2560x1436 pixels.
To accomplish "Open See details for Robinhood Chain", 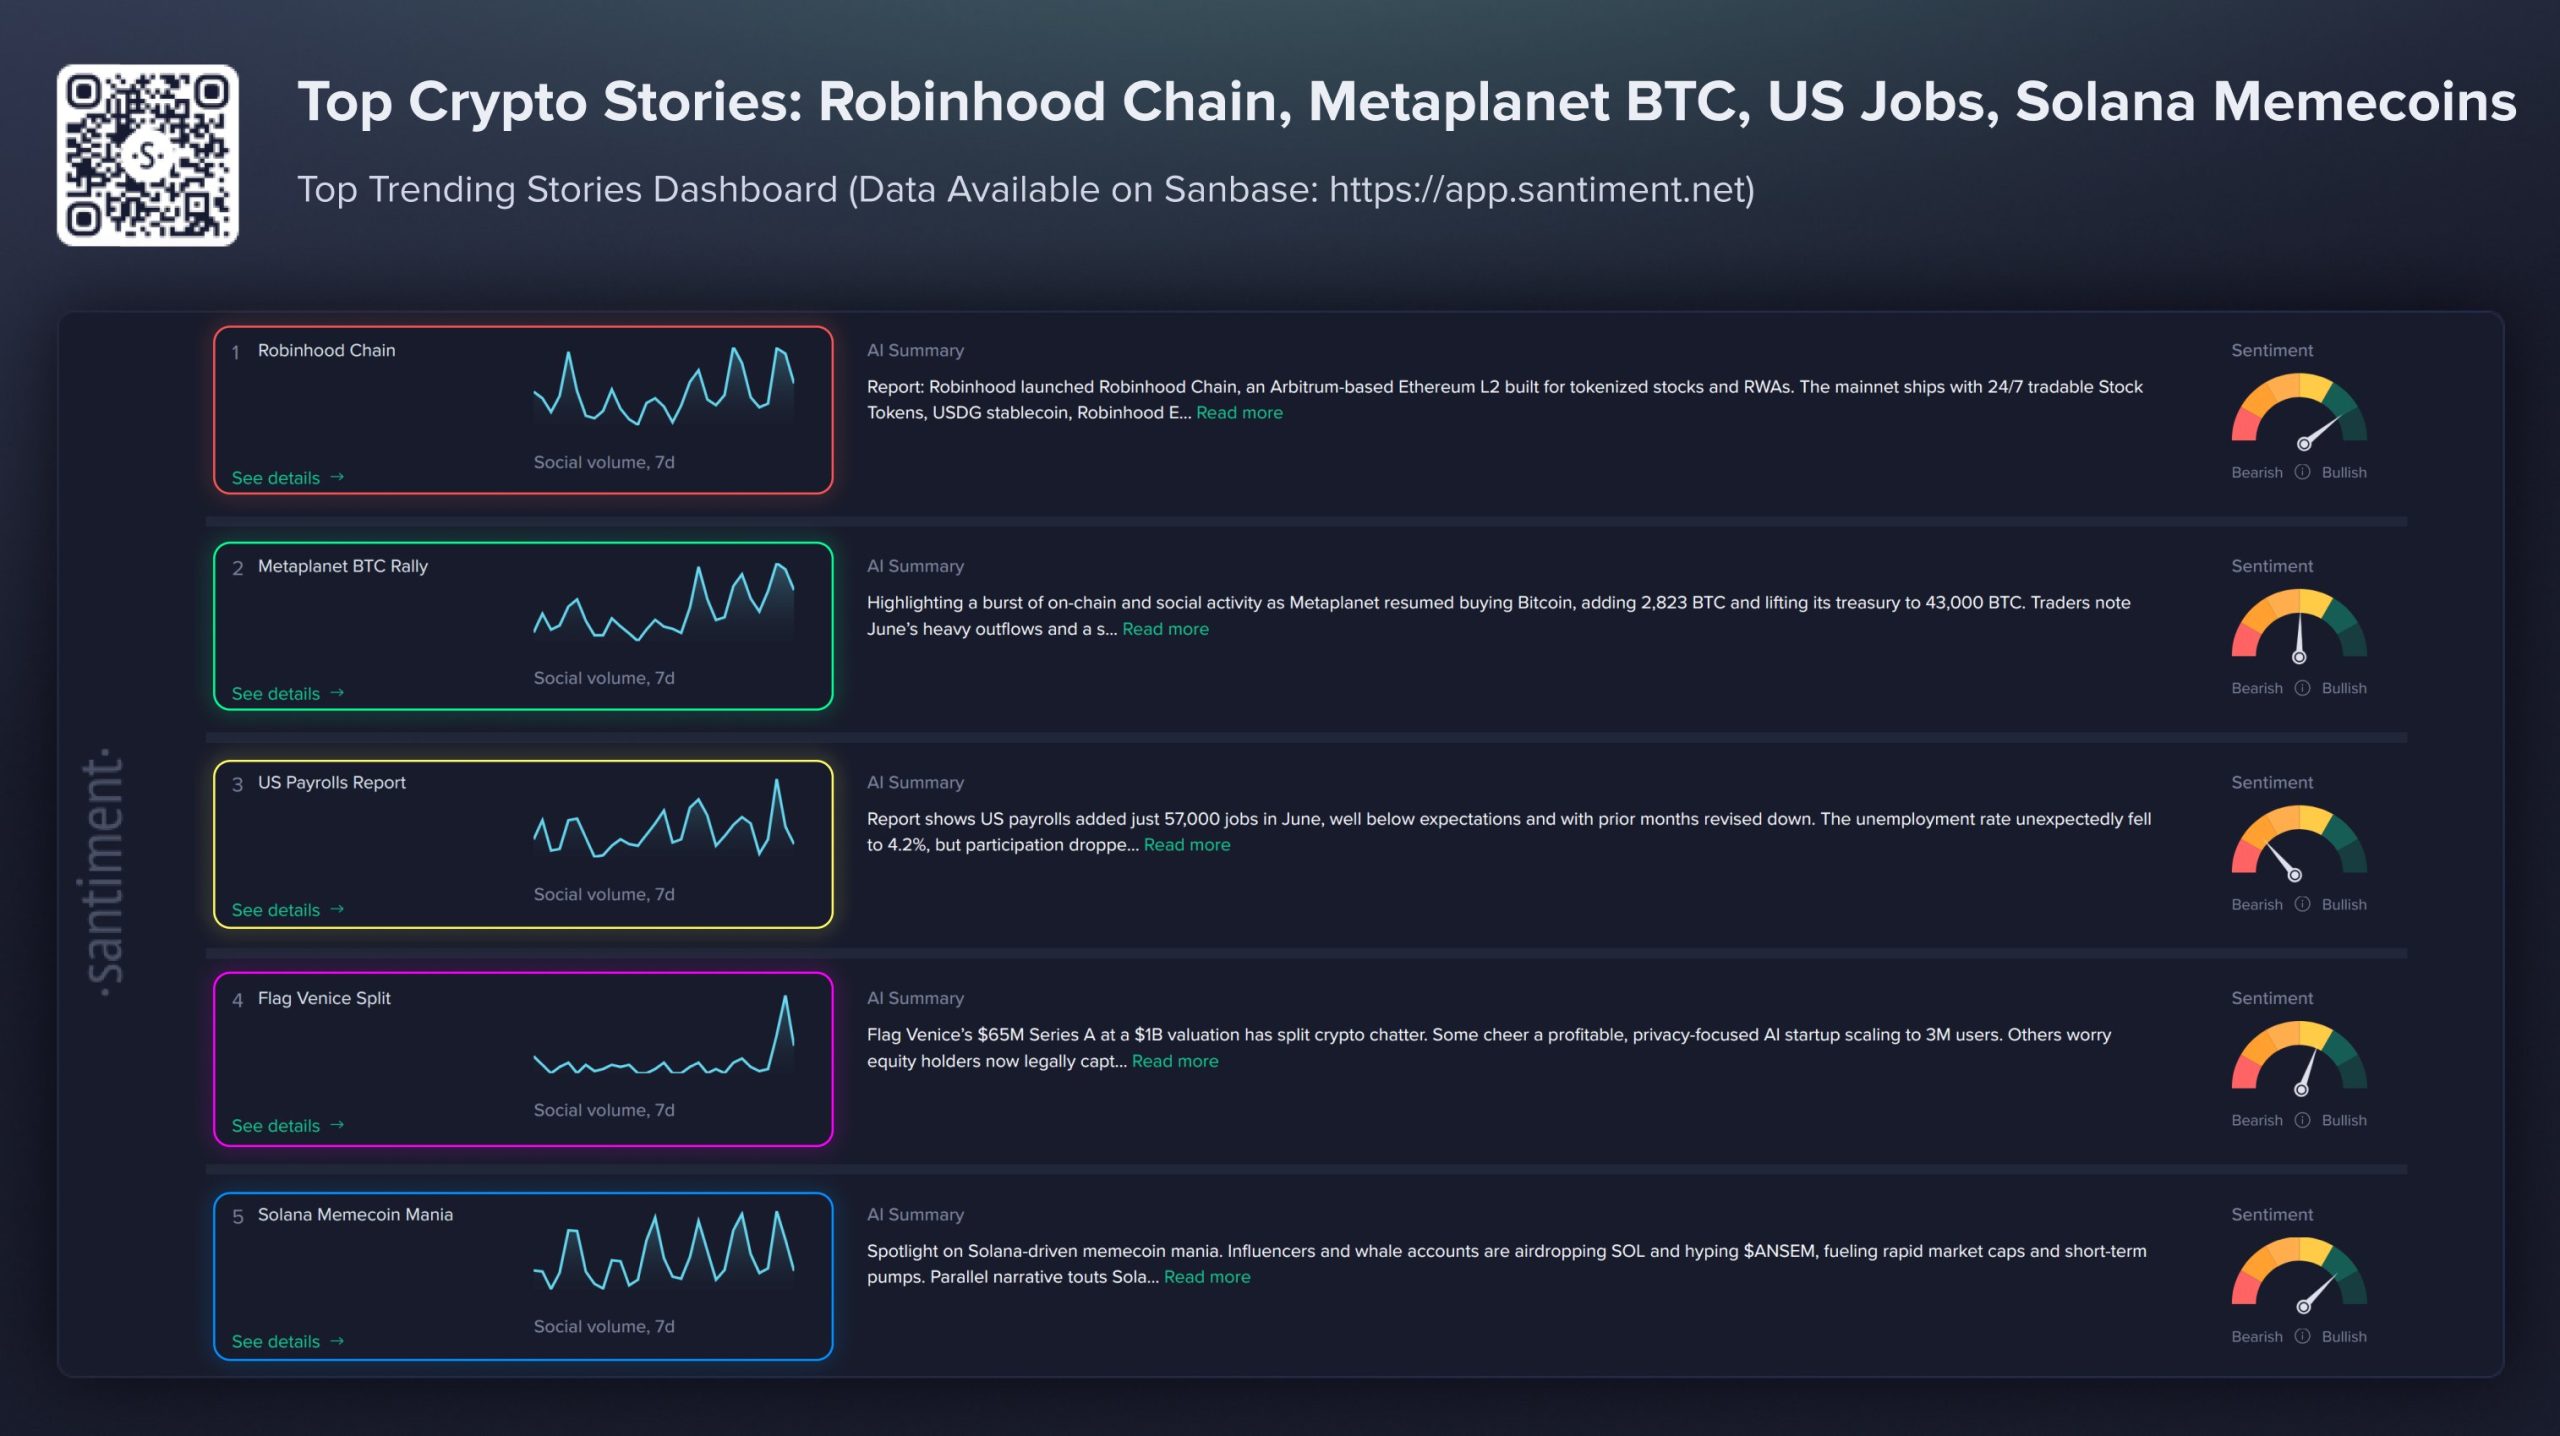I will pos(288,478).
